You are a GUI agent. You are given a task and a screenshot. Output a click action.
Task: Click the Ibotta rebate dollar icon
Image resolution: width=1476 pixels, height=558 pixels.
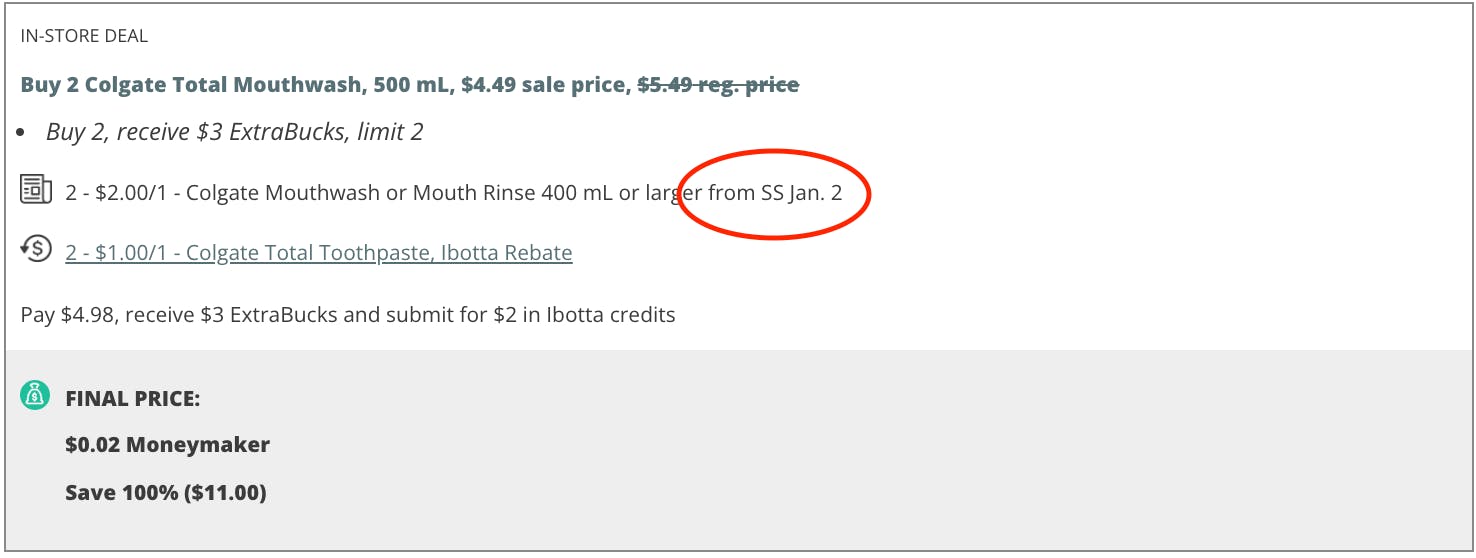tap(36, 251)
